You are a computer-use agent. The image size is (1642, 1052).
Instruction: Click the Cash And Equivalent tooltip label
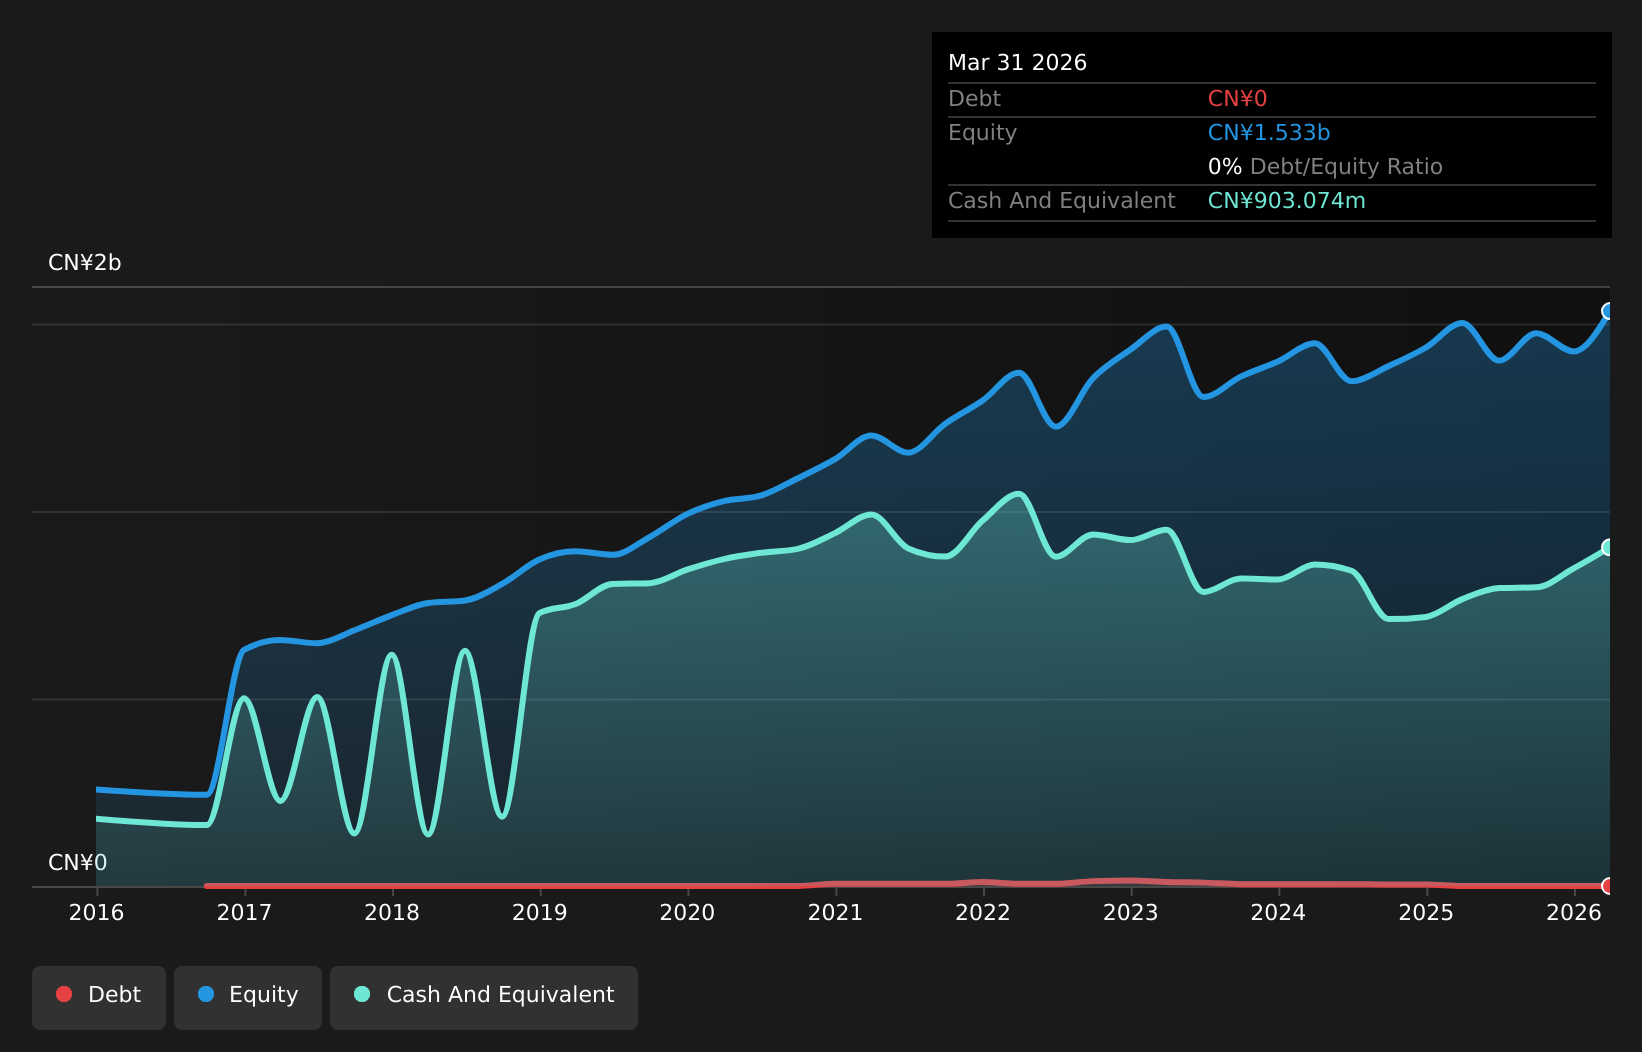[1061, 201]
